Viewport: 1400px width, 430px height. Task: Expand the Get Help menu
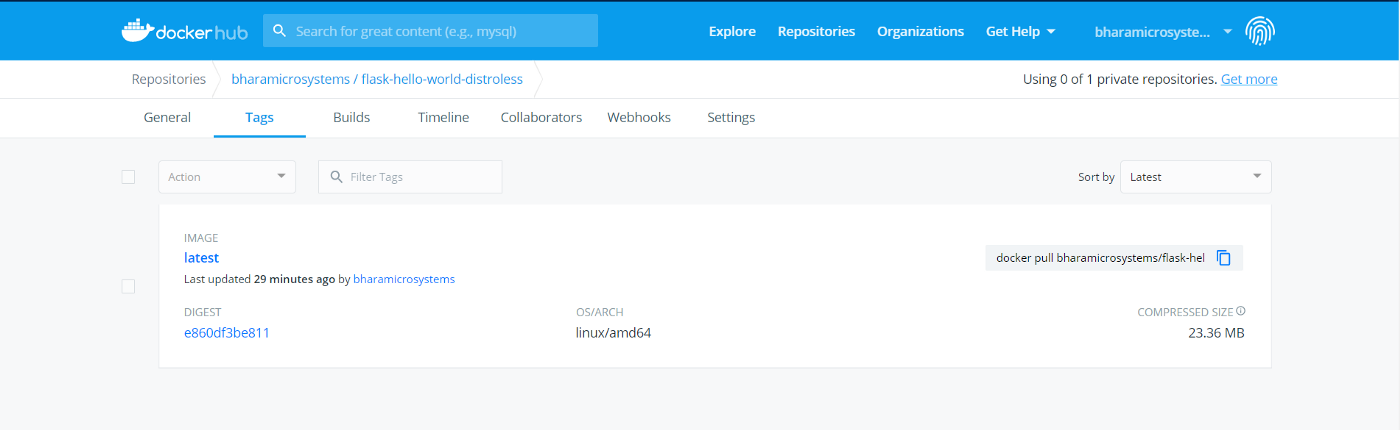(1021, 31)
